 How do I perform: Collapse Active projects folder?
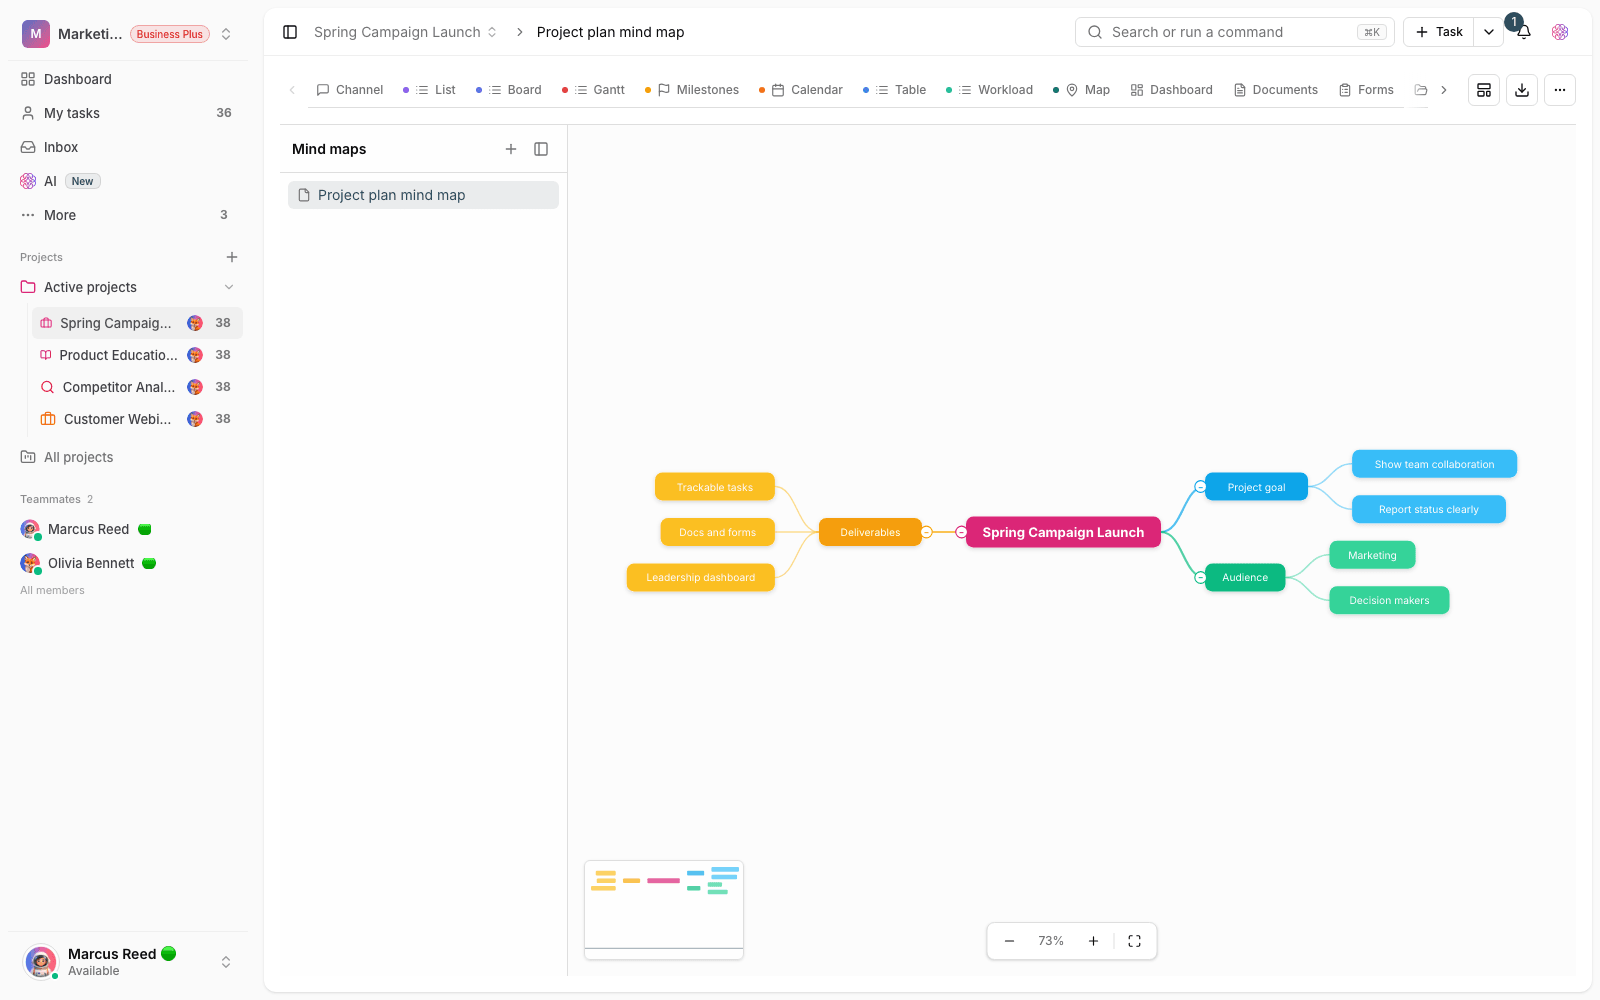coord(229,287)
